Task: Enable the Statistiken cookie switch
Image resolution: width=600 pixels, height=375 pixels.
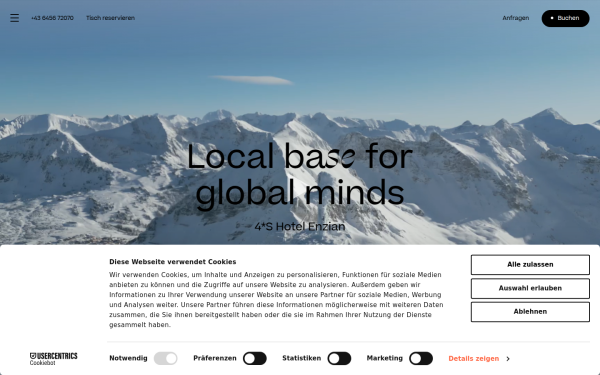Action: pyautogui.click(x=339, y=359)
